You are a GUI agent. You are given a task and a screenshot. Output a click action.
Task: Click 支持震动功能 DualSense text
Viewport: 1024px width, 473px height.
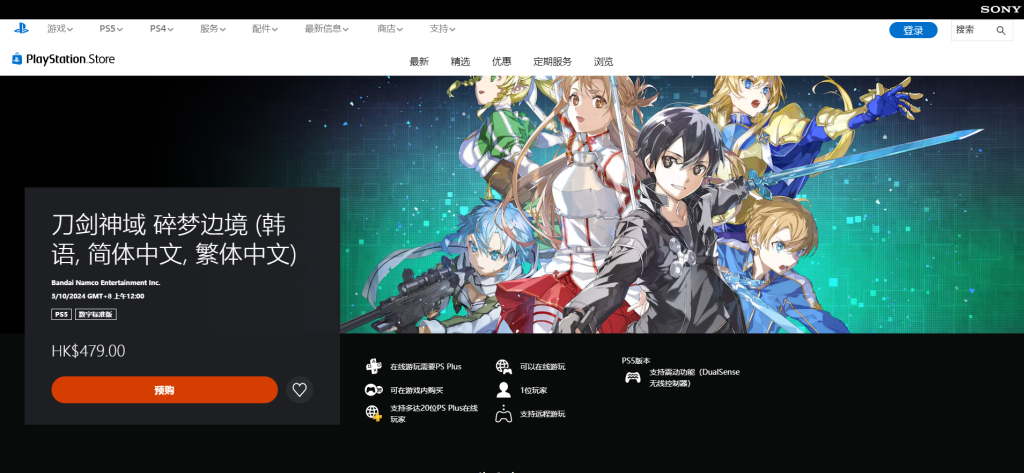[694, 378]
